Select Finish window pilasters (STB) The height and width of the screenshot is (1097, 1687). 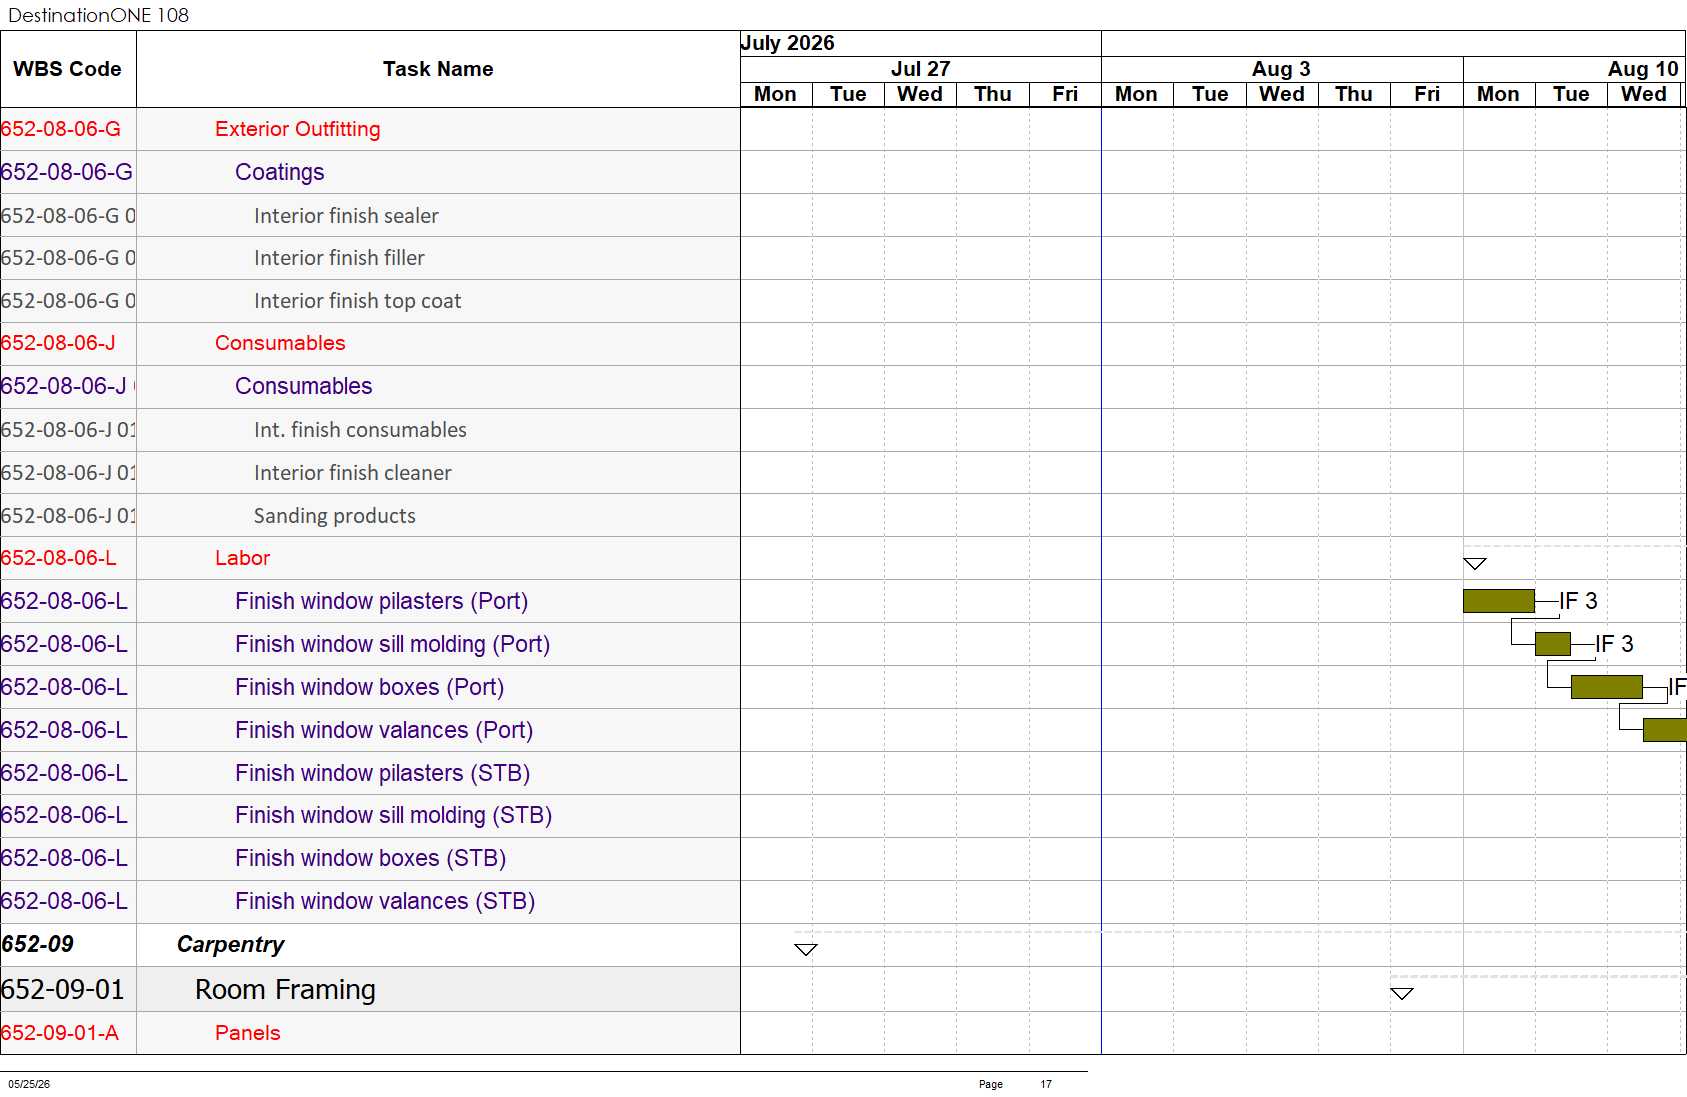coord(382,773)
